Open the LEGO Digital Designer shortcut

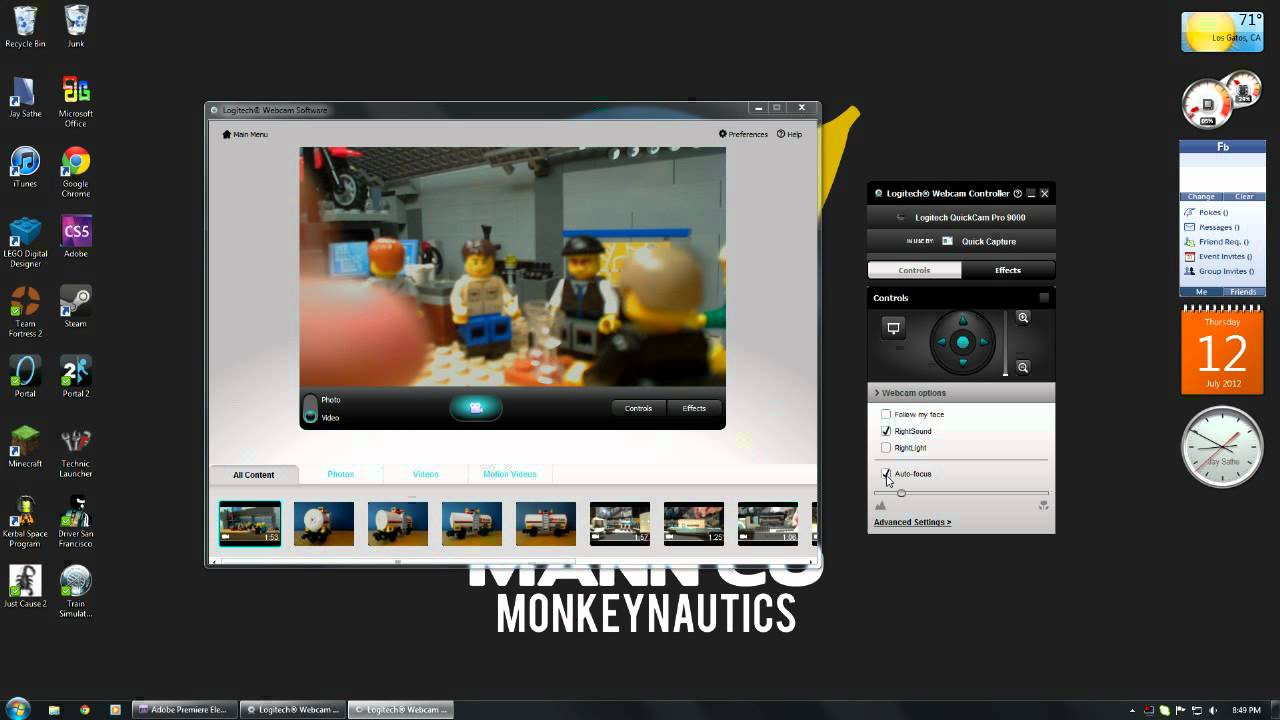click(x=25, y=242)
